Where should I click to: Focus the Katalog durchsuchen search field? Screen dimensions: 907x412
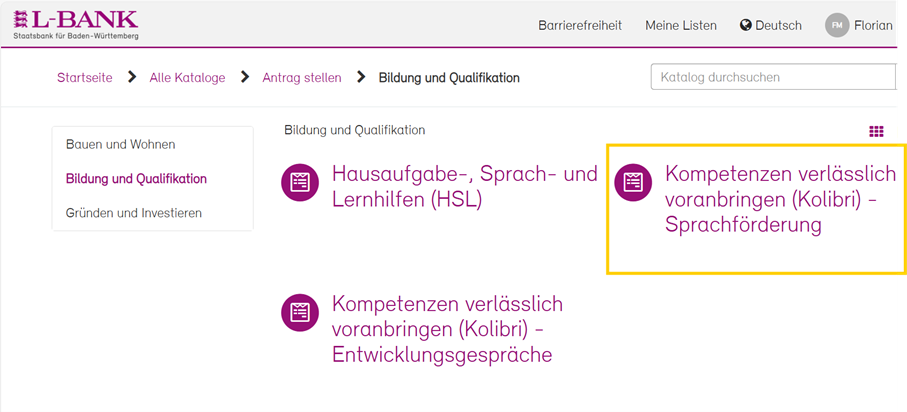click(772, 77)
